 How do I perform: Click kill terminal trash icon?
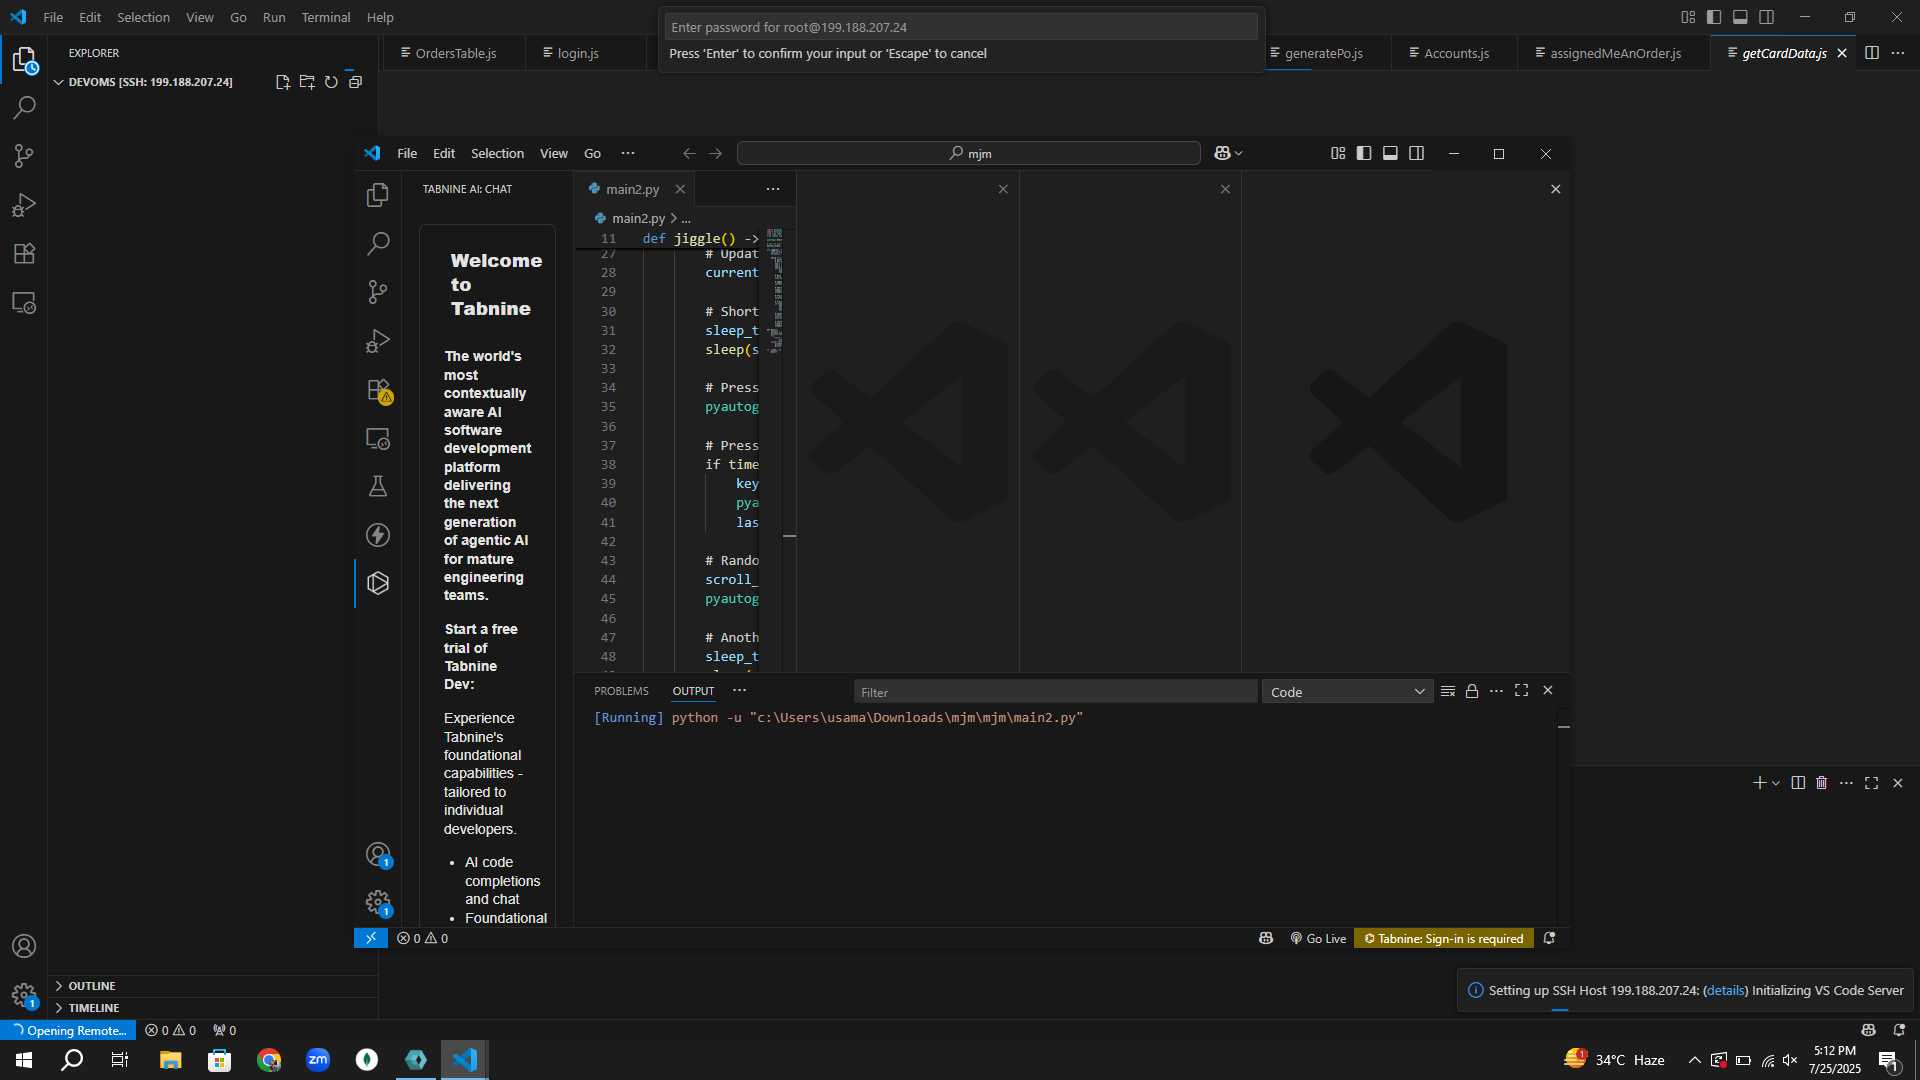[x=1822, y=783]
